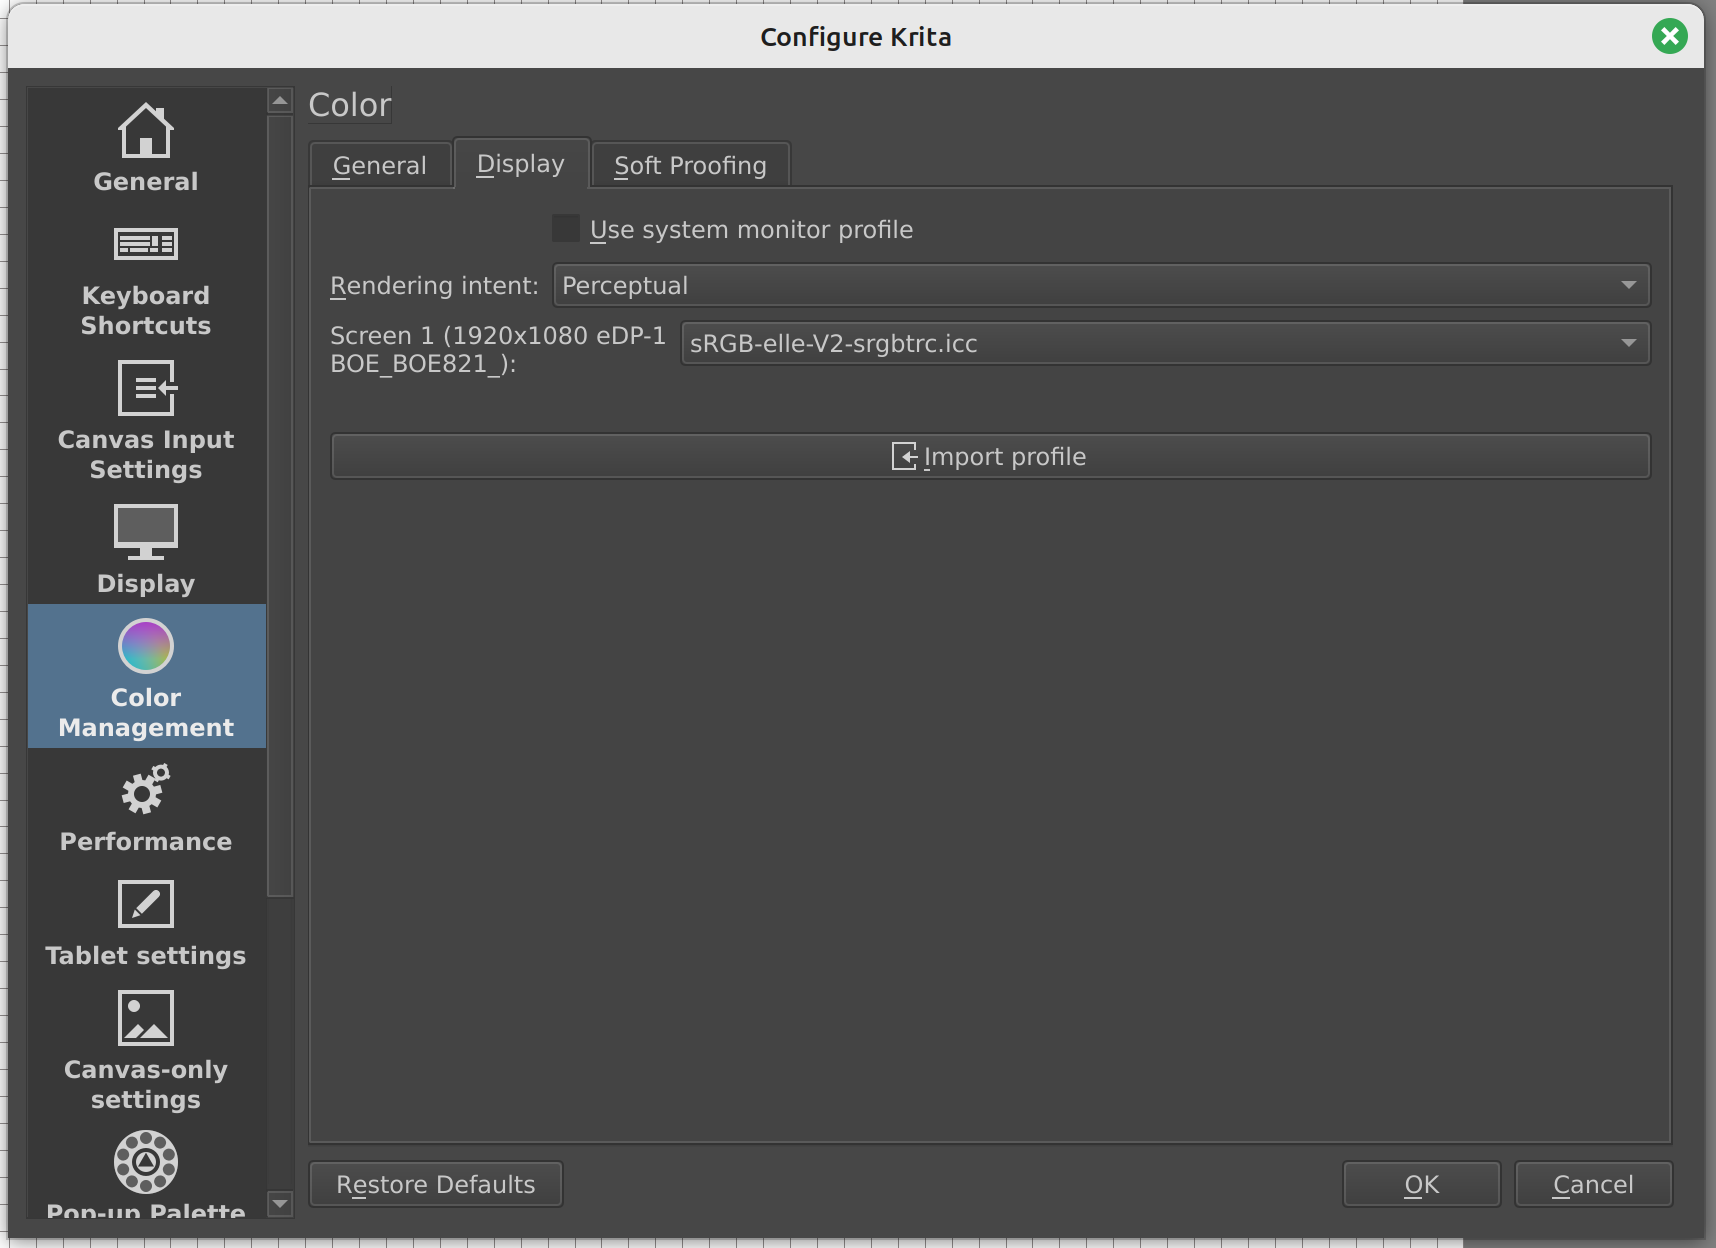1716x1248 pixels.
Task: Click the Import profile button
Action: pyautogui.click(x=990, y=457)
